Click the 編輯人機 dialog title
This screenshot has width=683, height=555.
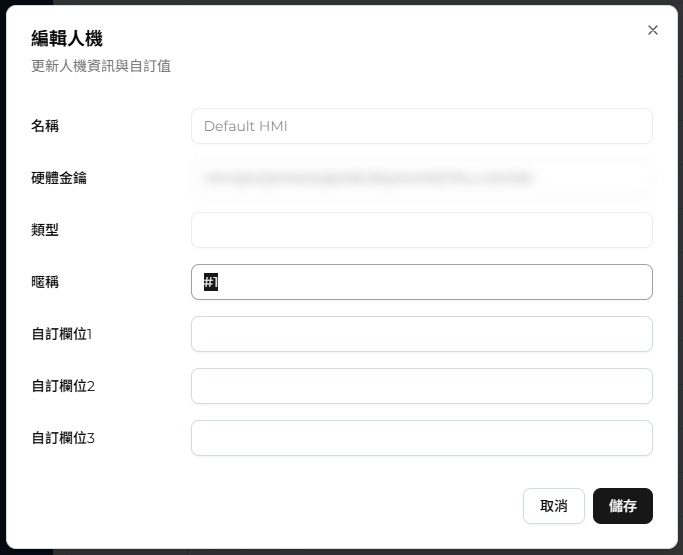[x=67, y=38]
